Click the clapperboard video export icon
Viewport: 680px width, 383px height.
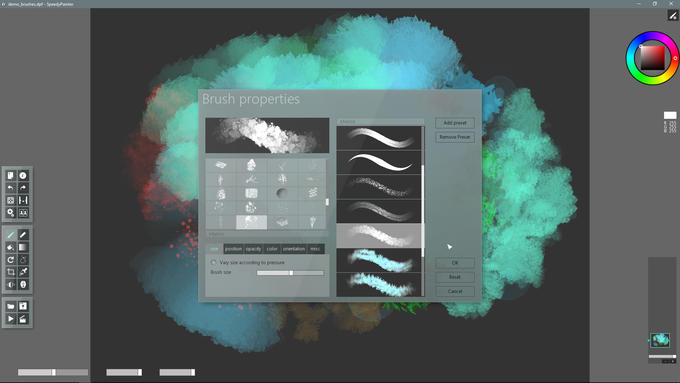click(x=23, y=319)
